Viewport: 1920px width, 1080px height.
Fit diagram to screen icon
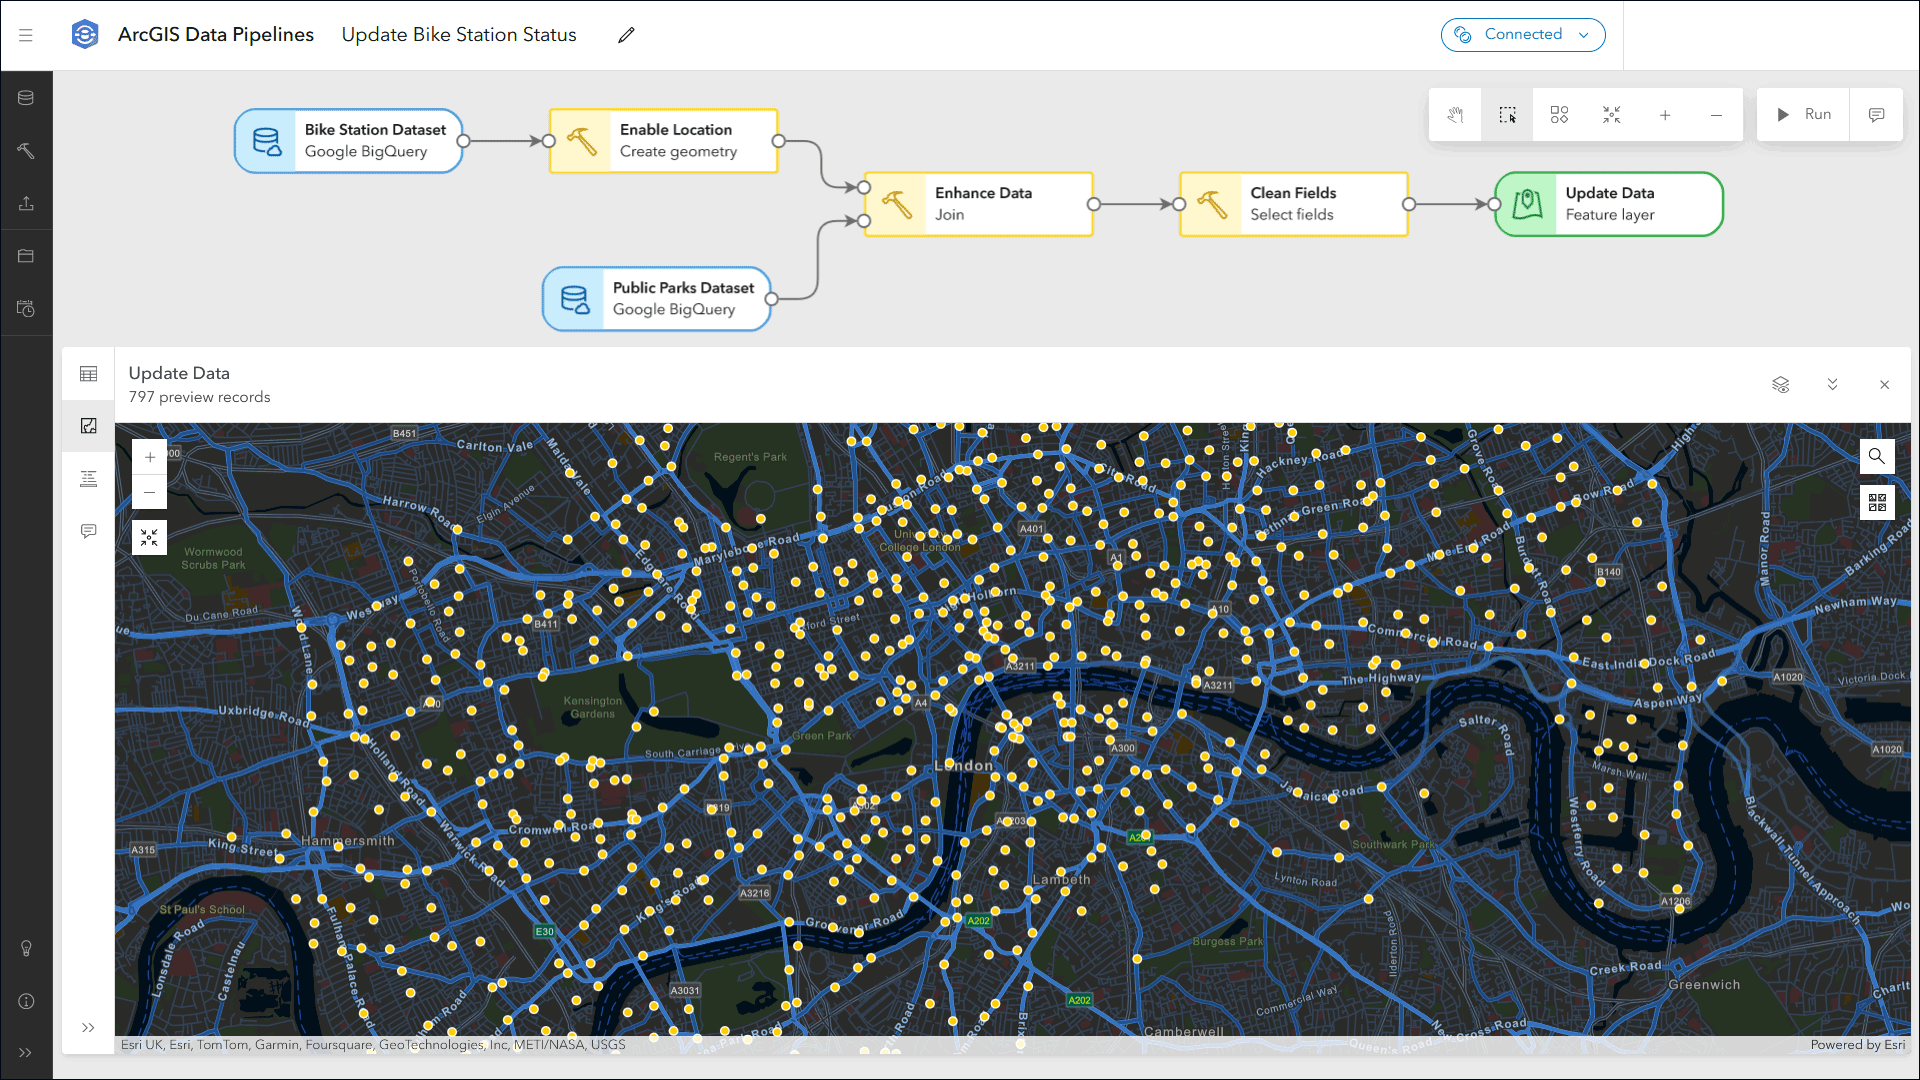tap(1611, 115)
